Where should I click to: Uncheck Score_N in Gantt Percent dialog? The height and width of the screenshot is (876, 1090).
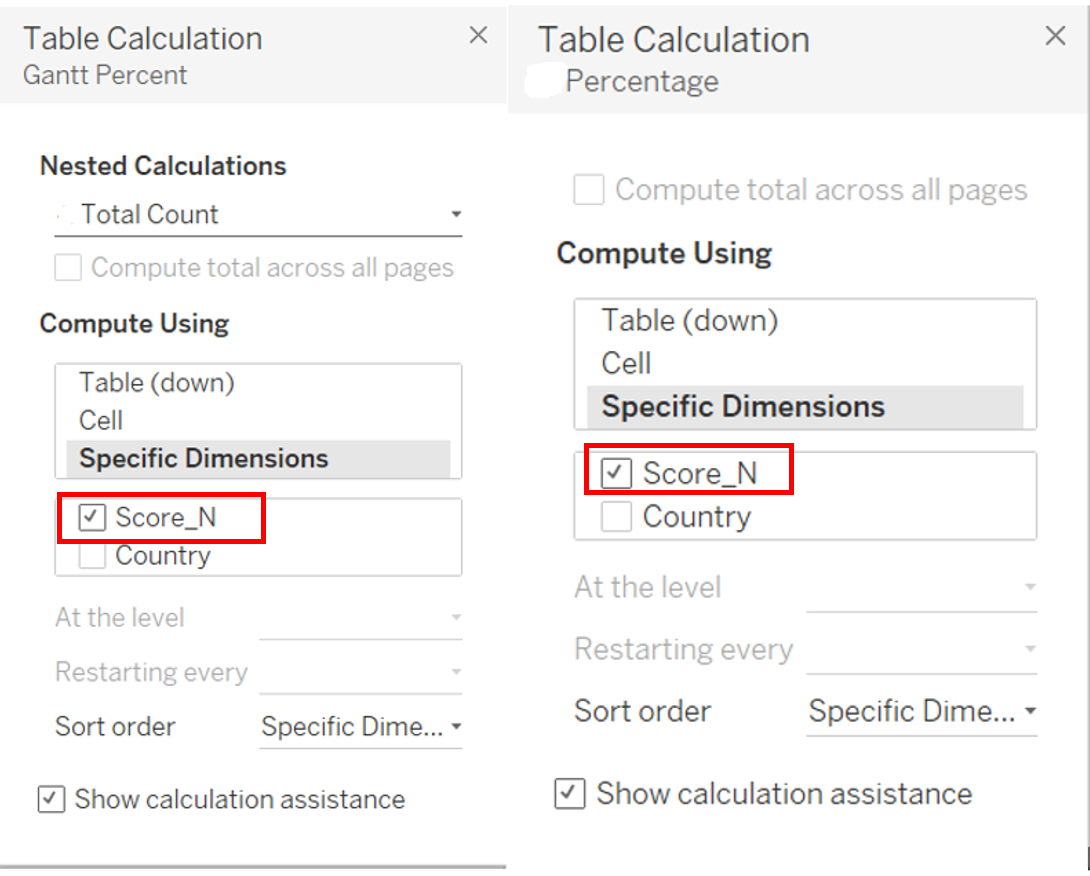[x=93, y=518]
